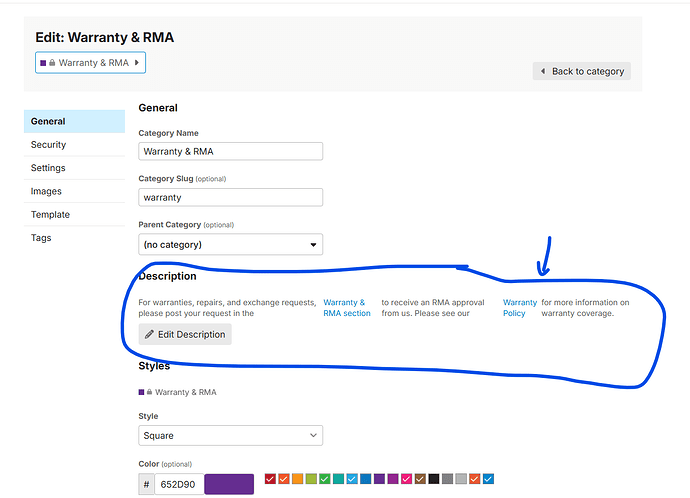Open the Style dropdown showing Square
Image resolution: width=690 pixels, height=498 pixels.
click(x=231, y=436)
